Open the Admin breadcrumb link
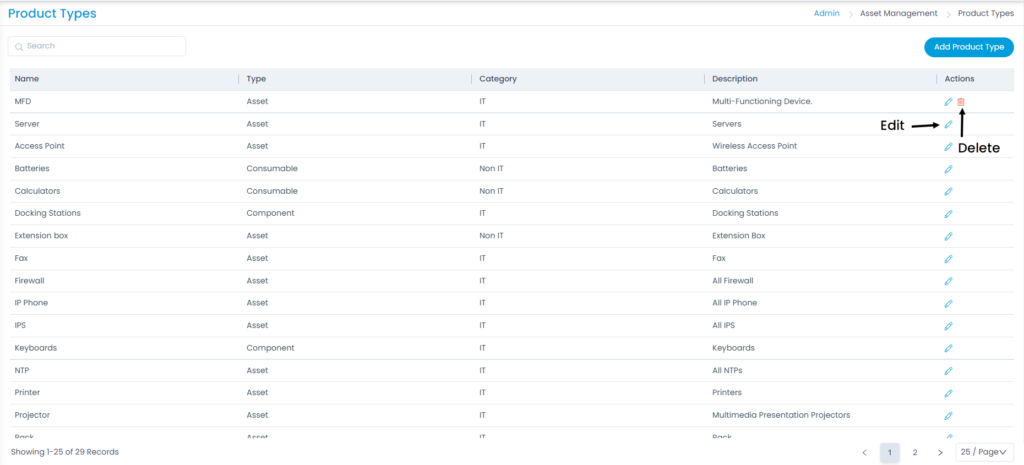The width and height of the screenshot is (1024, 465). [x=826, y=13]
